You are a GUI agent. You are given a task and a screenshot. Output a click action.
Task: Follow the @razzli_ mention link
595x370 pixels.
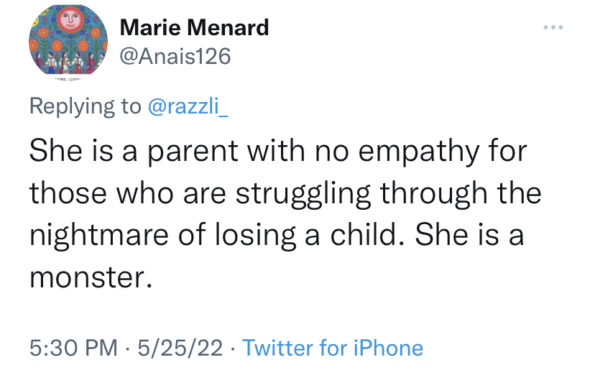[188, 106]
